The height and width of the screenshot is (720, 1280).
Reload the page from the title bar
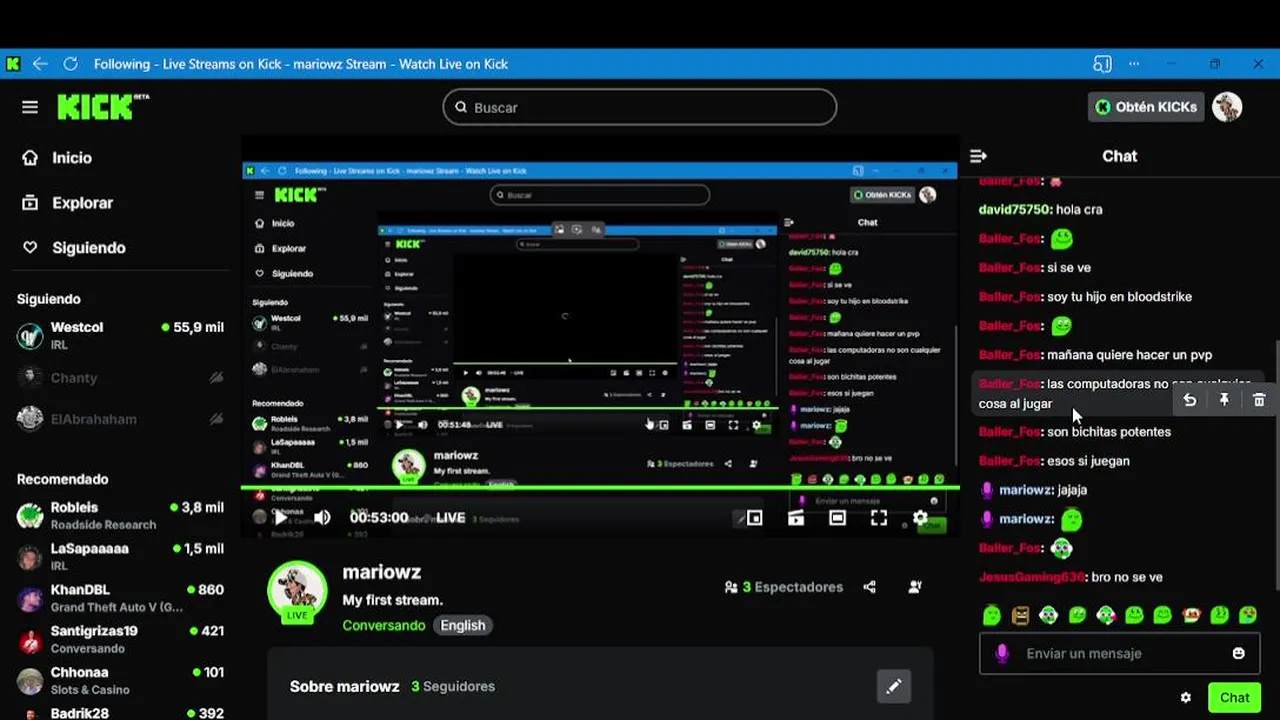[x=70, y=64]
